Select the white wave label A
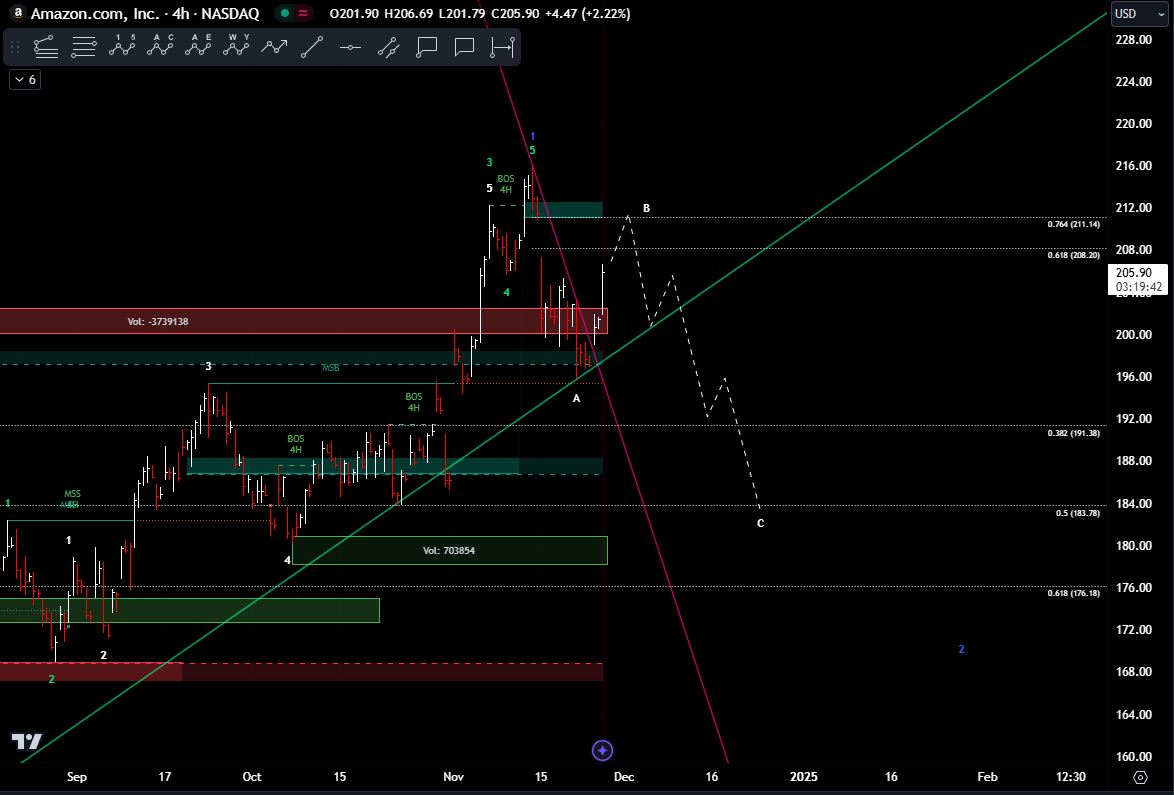The height and width of the screenshot is (795, 1174). [577, 398]
